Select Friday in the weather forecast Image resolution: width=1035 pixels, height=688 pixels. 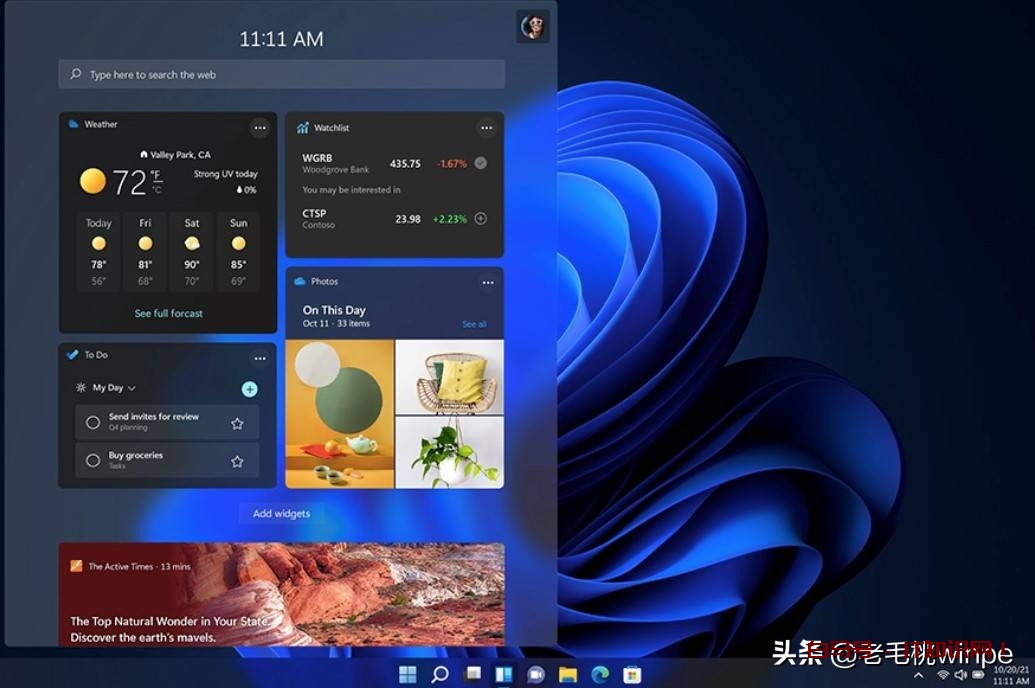coord(145,251)
